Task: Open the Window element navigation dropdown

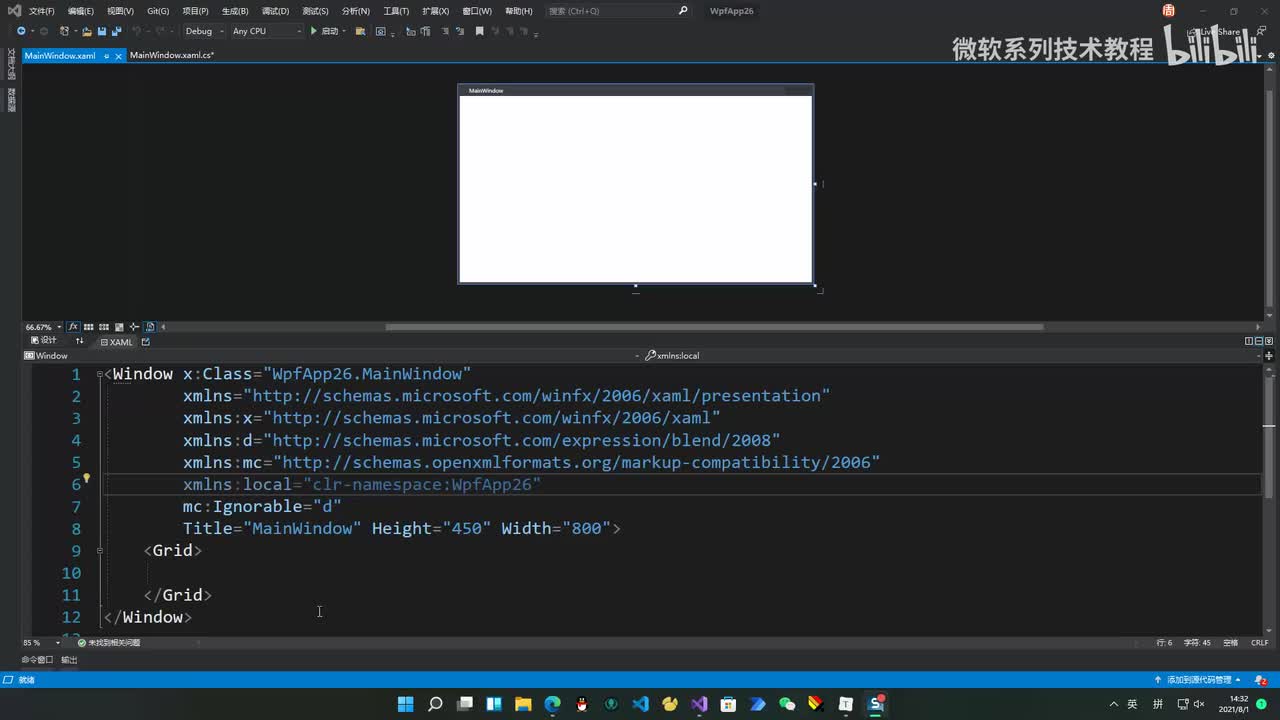Action: (x=330, y=355)
